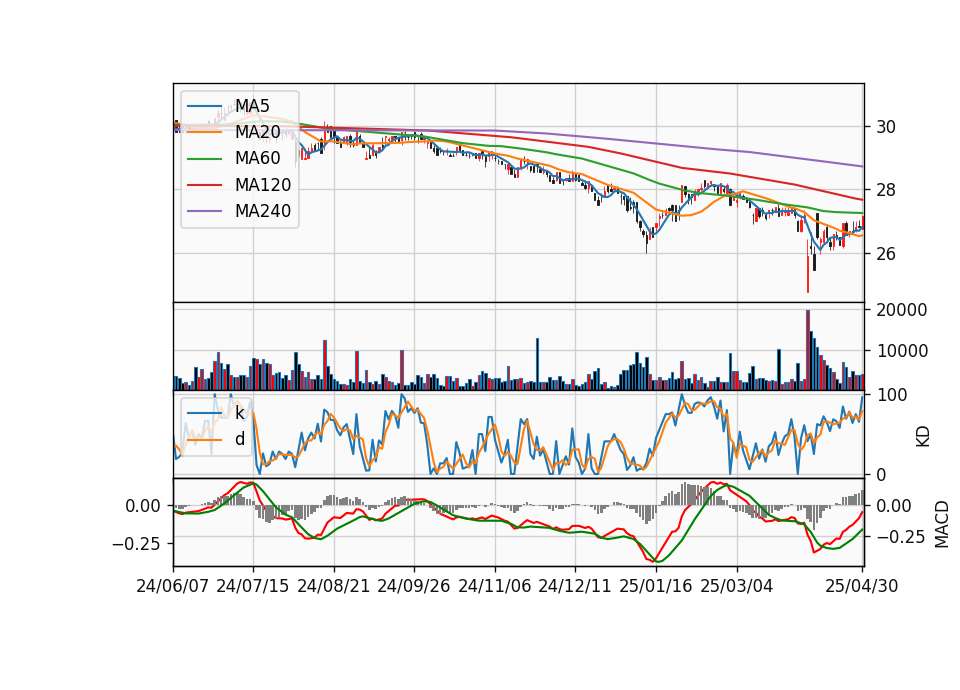Click the KD axis value 100
Viewport: 960px width, 690px height.
pos(891,395)
